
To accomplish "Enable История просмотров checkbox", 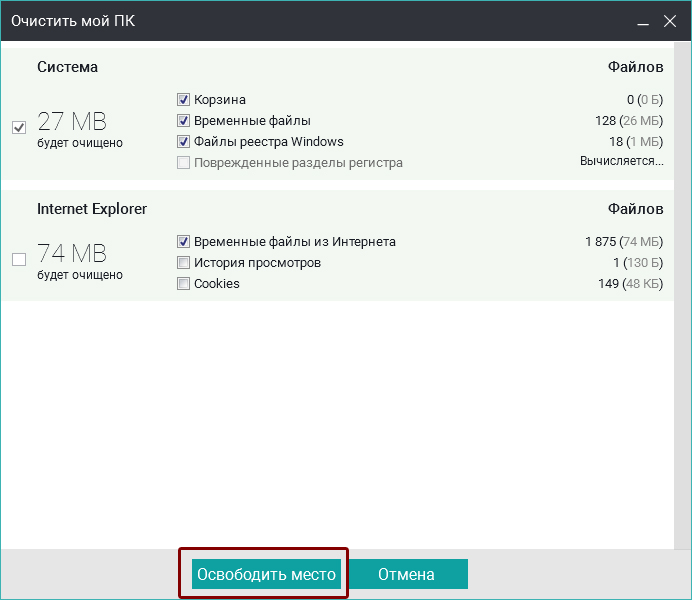I will (x=183, y=262).
